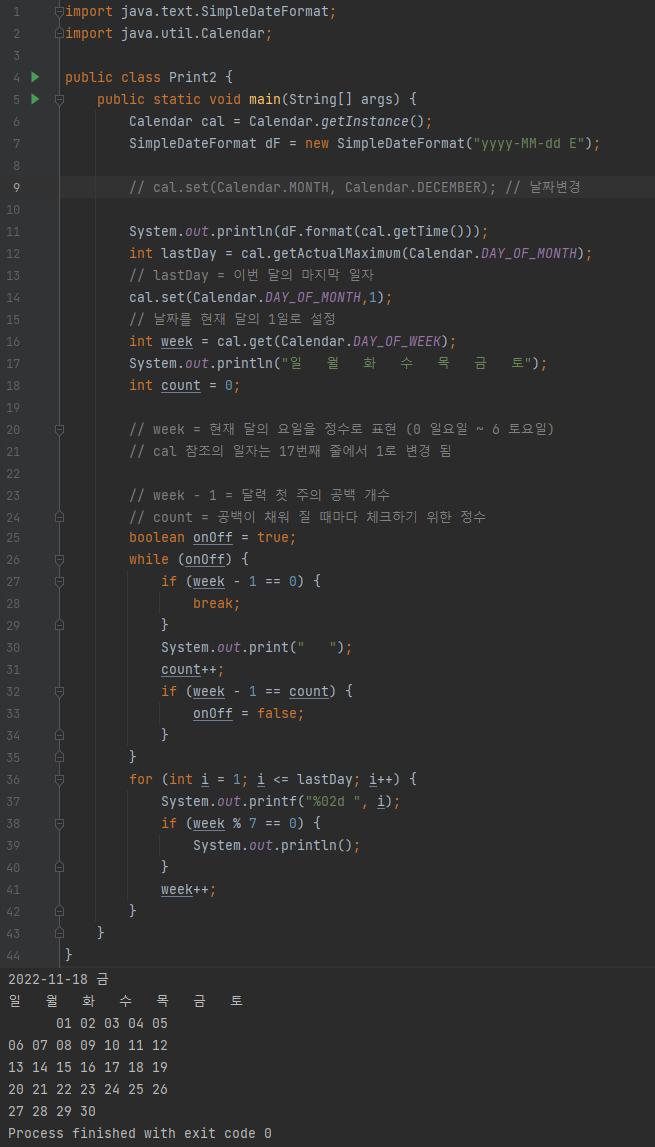Fold the if (week % 7 == 0) block

59,823
